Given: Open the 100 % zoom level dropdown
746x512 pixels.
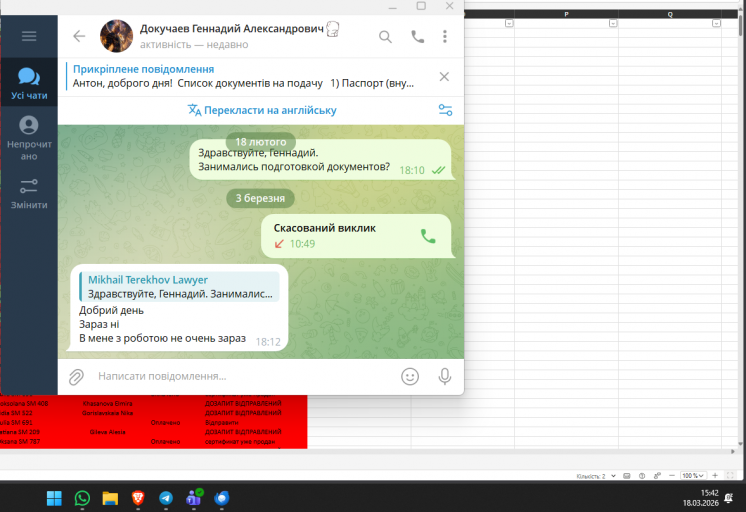Looking at the screenshot, I should click(693, 476).
